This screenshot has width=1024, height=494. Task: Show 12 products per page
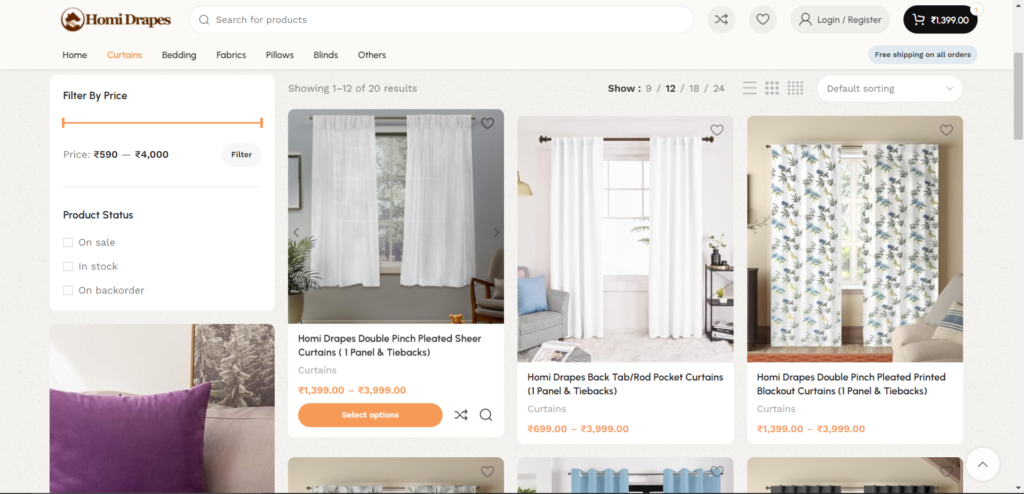click(x=670, y=88)
